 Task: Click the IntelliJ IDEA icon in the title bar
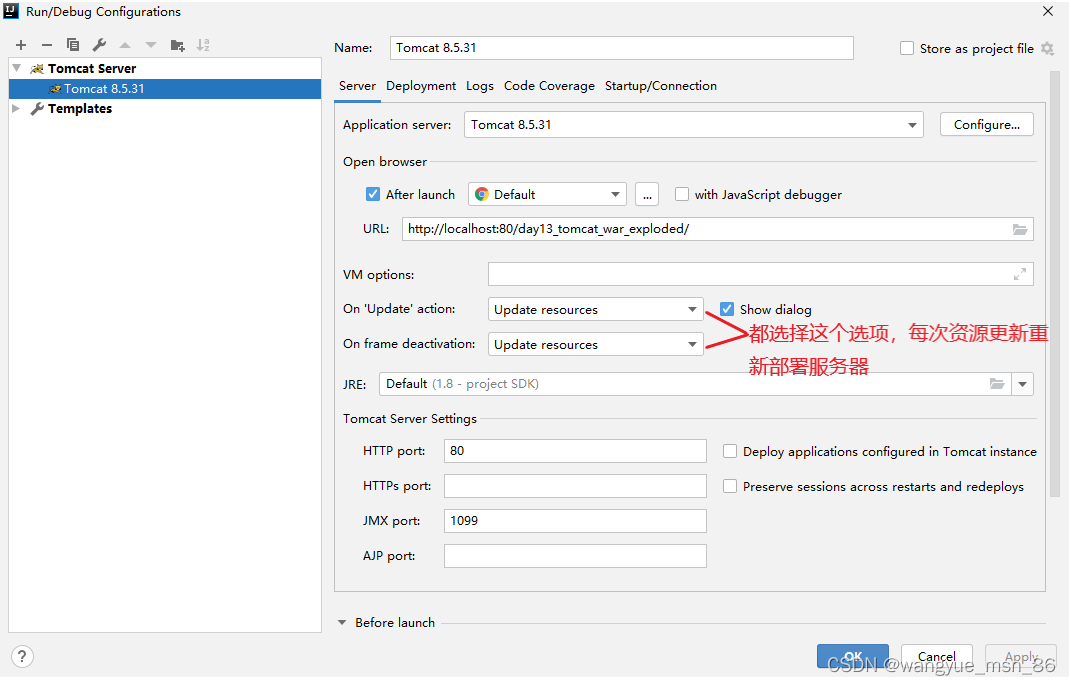(x=11, y=12)
